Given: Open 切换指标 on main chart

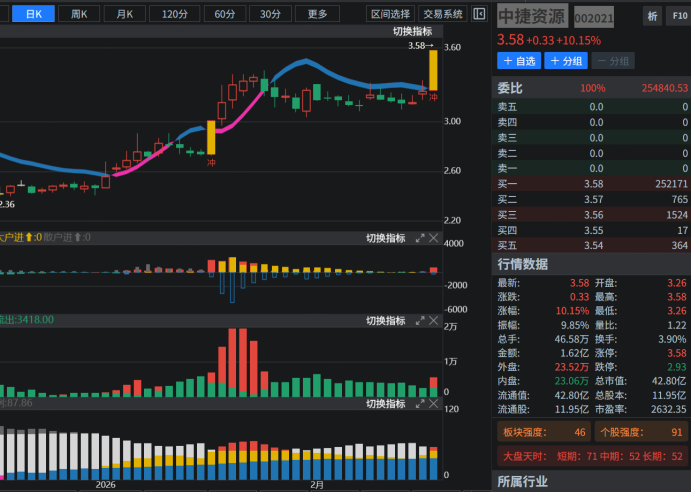Looking at the screenshot, I should point(412,31).
